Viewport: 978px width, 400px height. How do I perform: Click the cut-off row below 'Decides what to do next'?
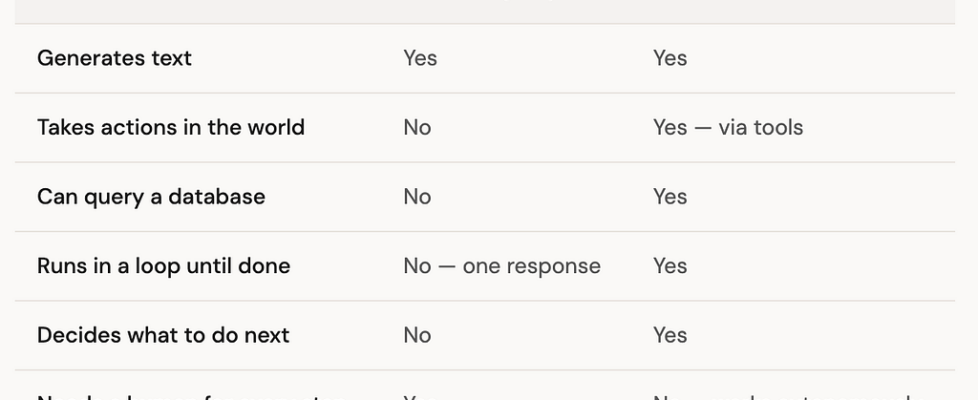(190, 394)
